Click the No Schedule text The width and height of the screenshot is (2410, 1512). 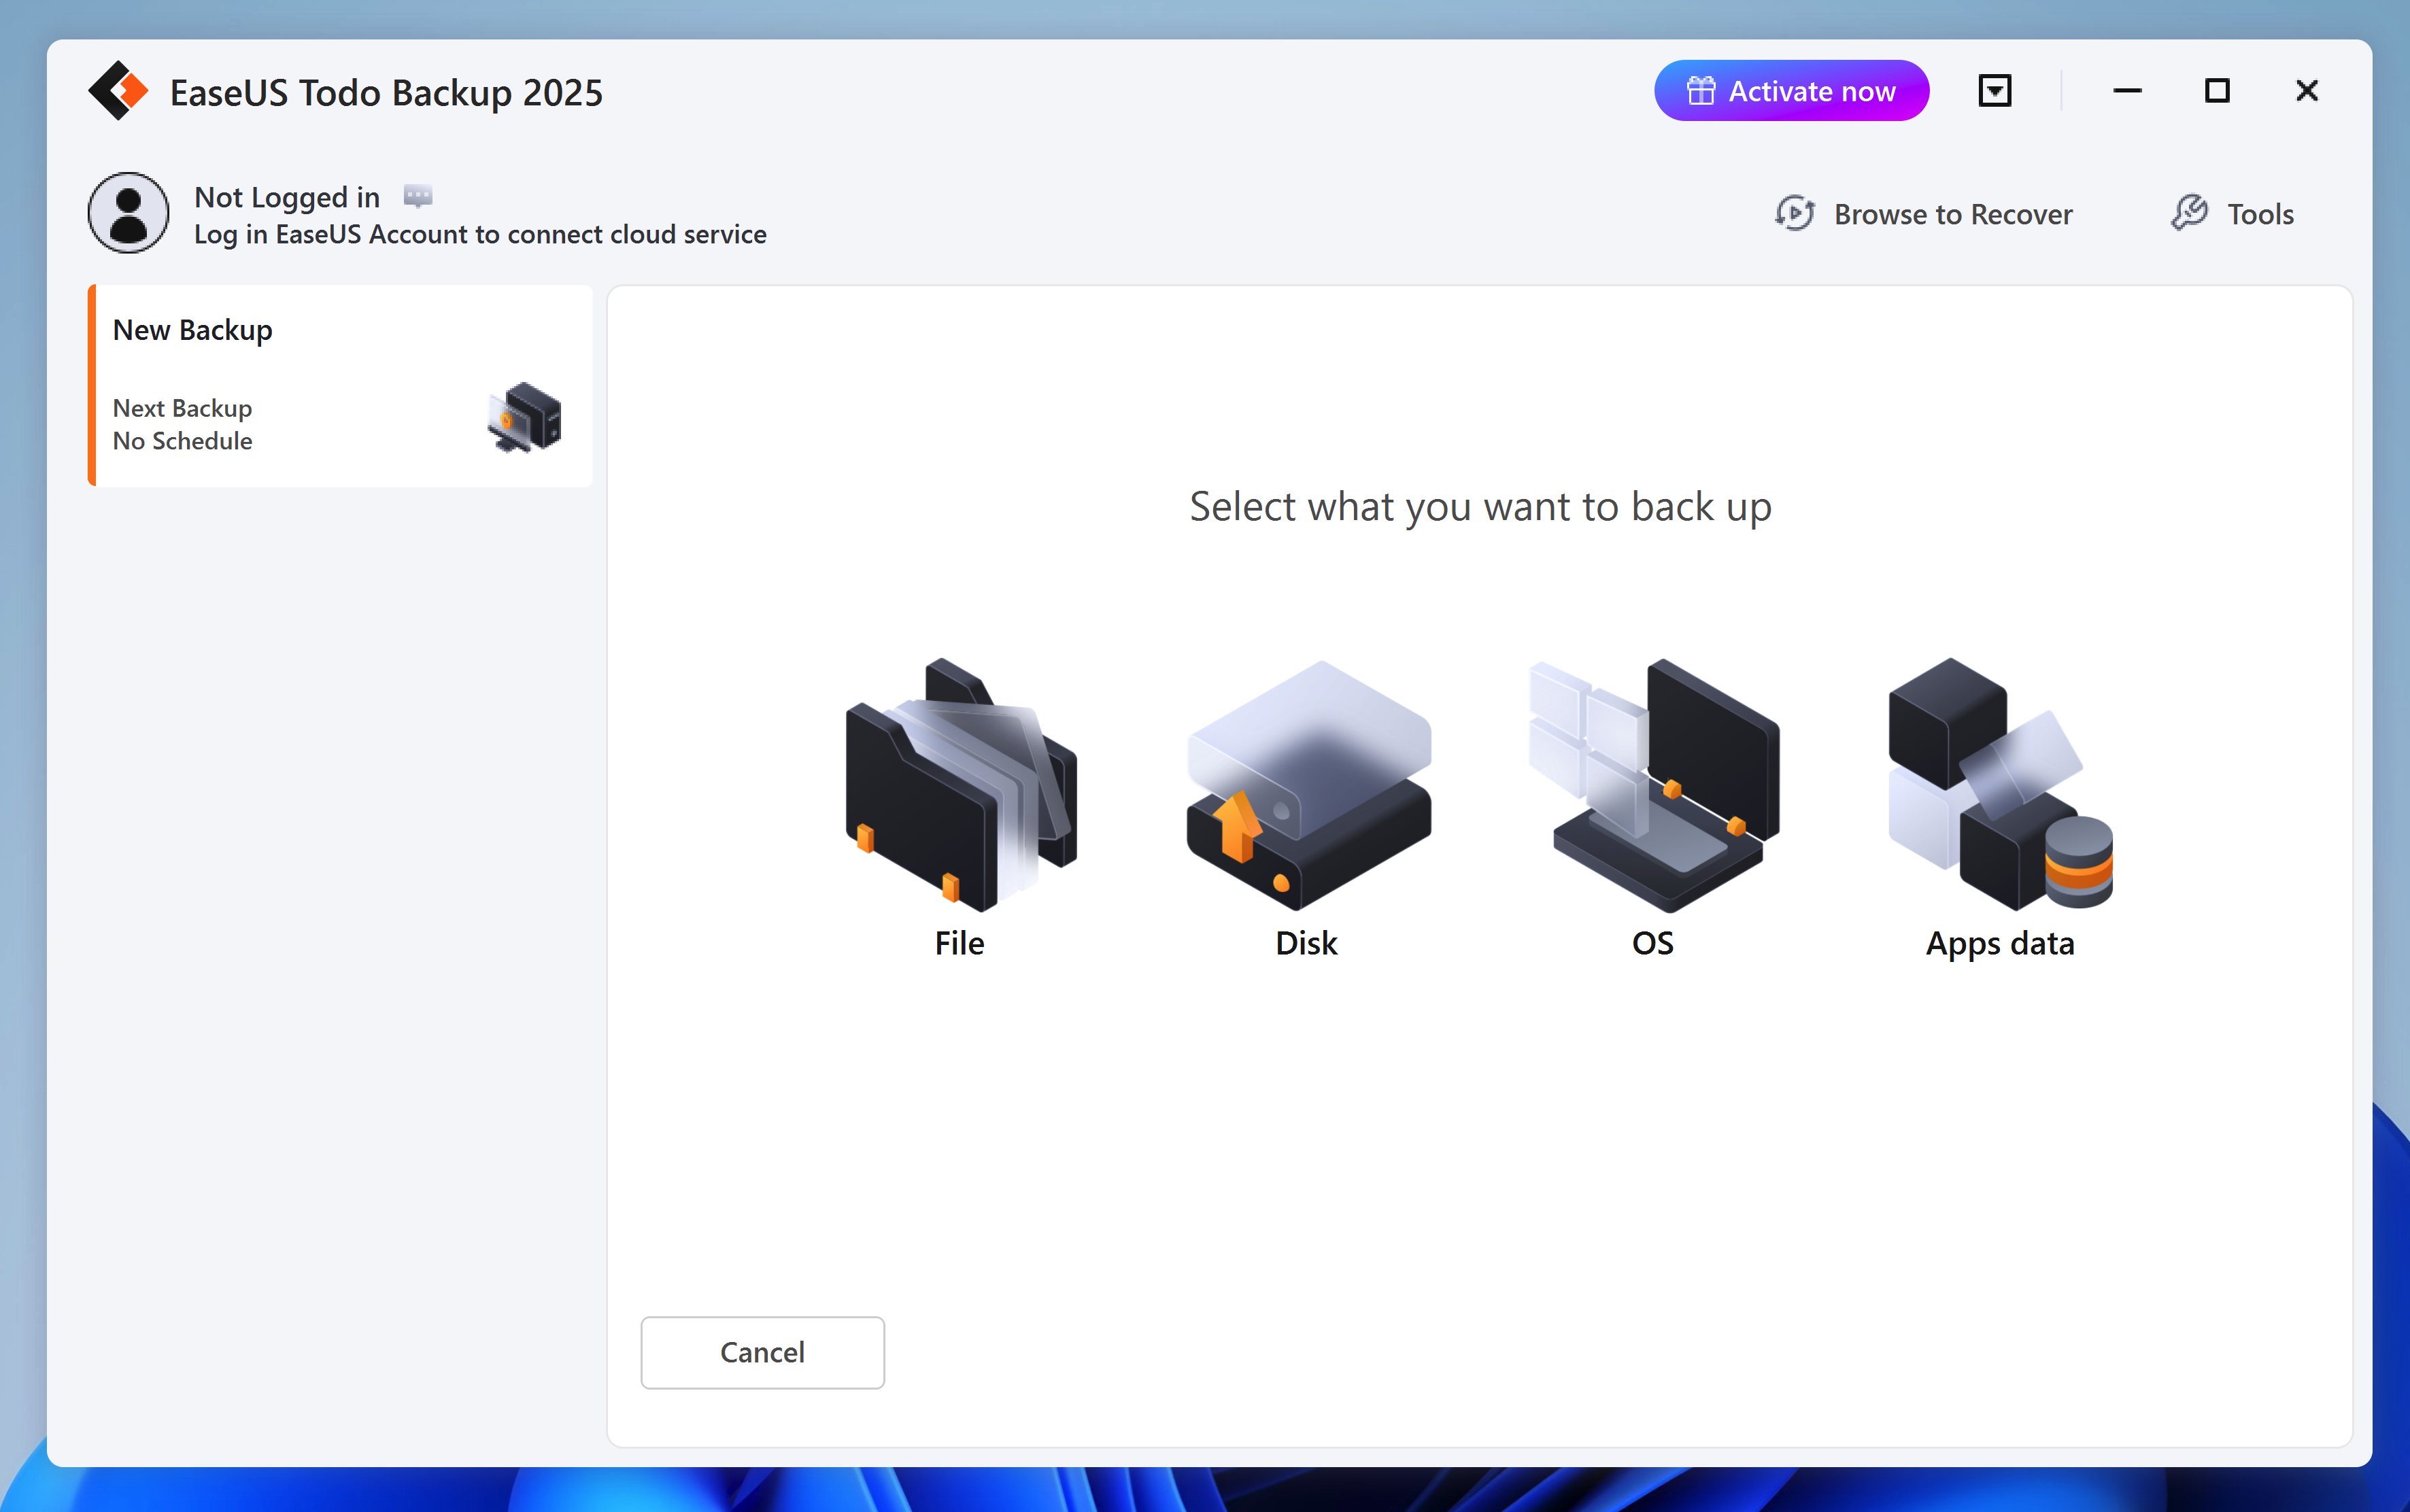click(183, 441)
